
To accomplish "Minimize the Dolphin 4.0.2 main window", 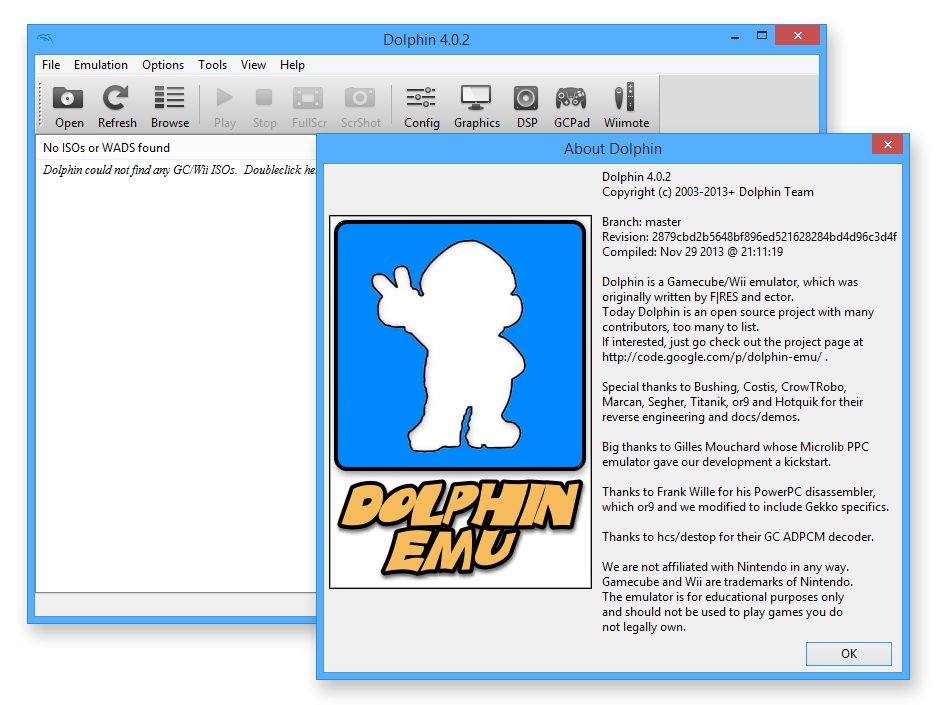I will tap(735, 36).
